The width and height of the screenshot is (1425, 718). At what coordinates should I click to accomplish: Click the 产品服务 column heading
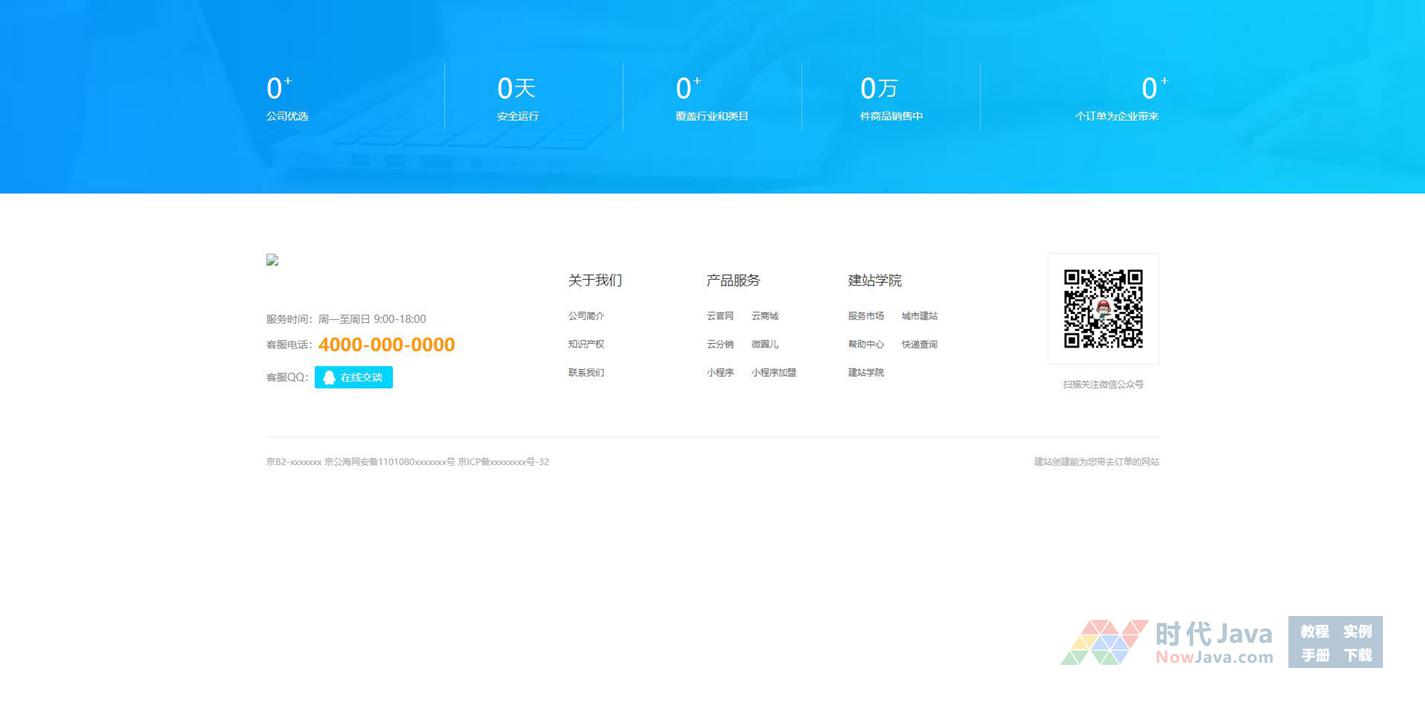coord(733,280)
